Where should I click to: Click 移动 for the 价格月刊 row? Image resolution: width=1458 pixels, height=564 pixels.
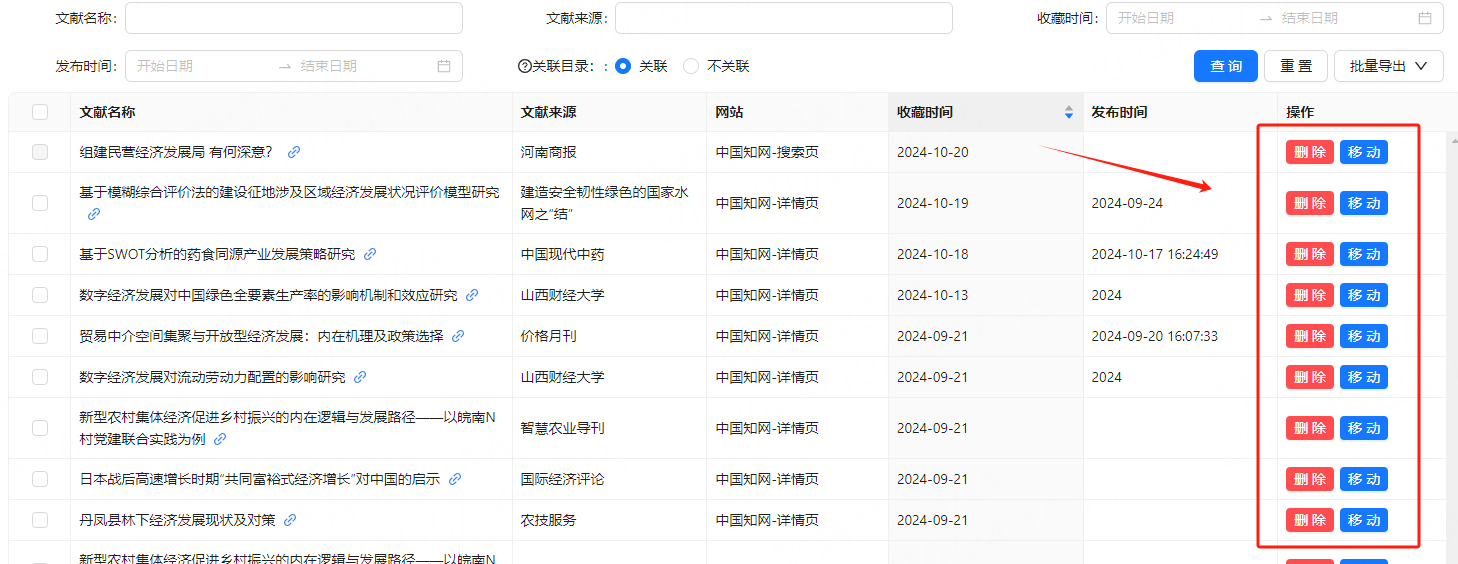[1363, 336]
